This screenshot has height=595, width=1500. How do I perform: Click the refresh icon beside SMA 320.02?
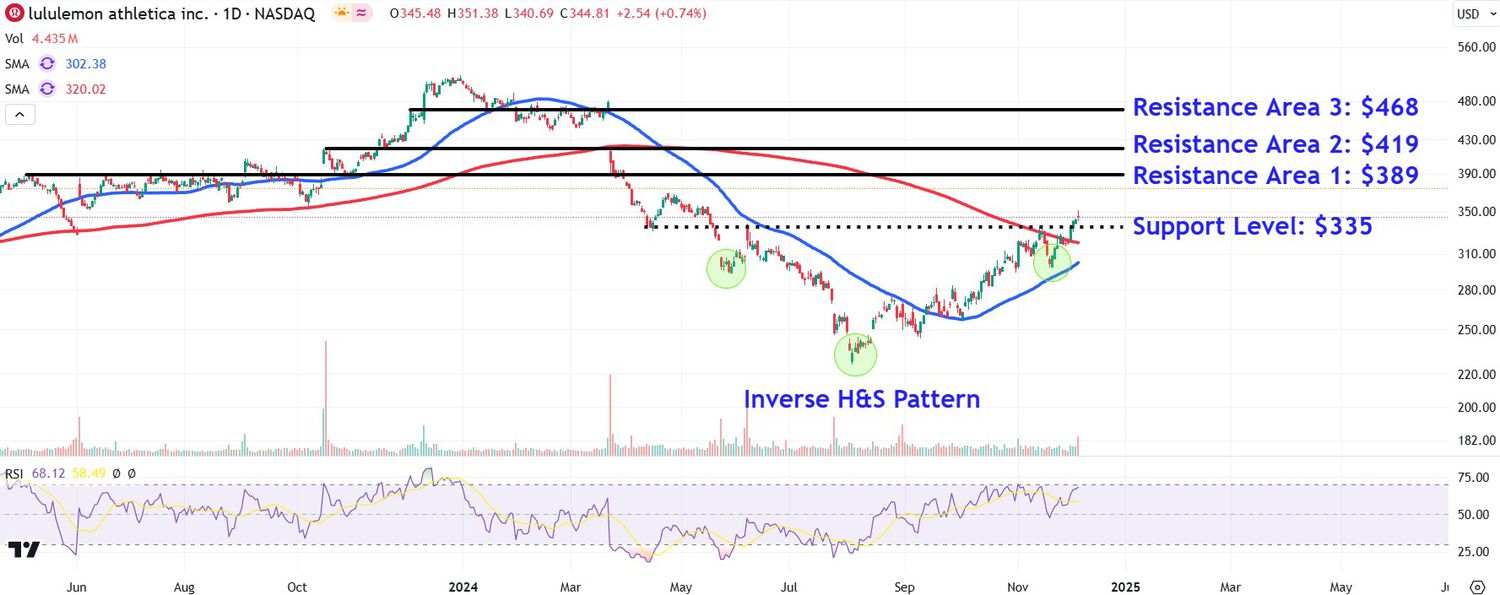[47, 89]
